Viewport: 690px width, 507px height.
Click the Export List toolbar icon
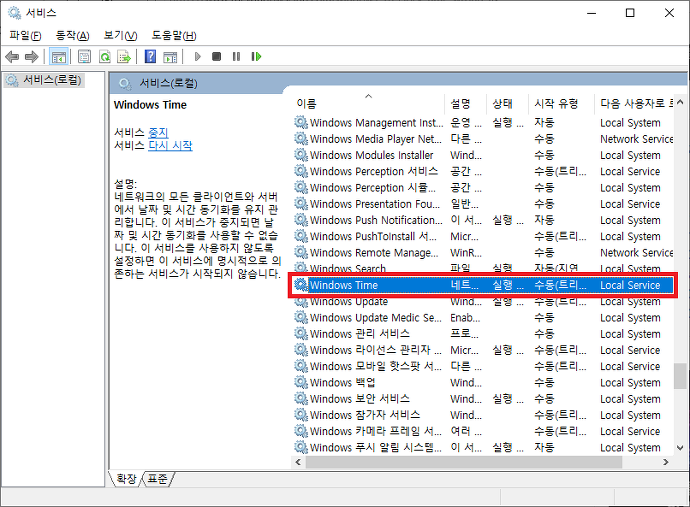point(125,57)
